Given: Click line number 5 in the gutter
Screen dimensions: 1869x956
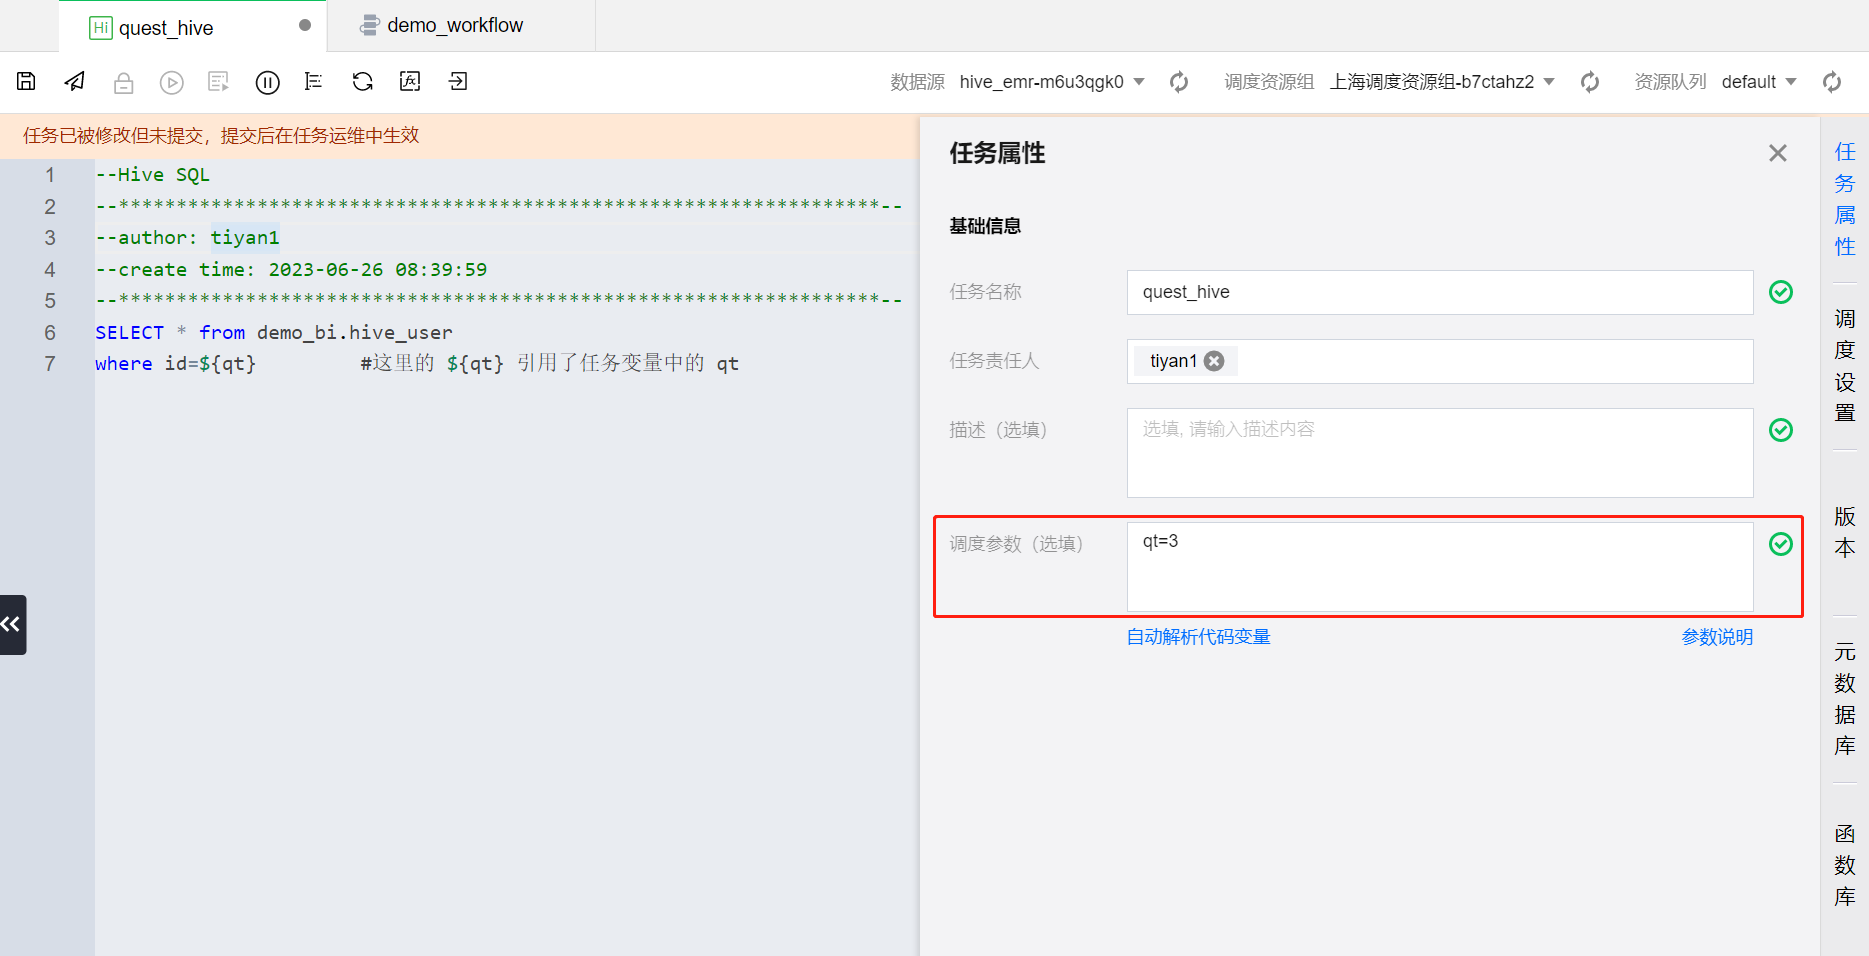Looking at the screenshot, I should 50,301.
